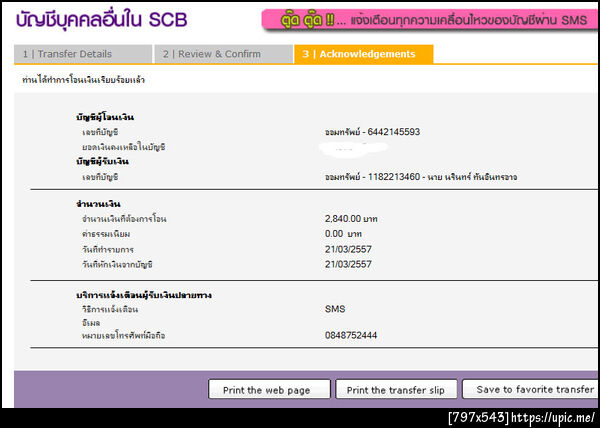Click the debit date next to วันที่หักเงินจากบัญชี
This screenshot has width=600, height=428.
[348, 264]
